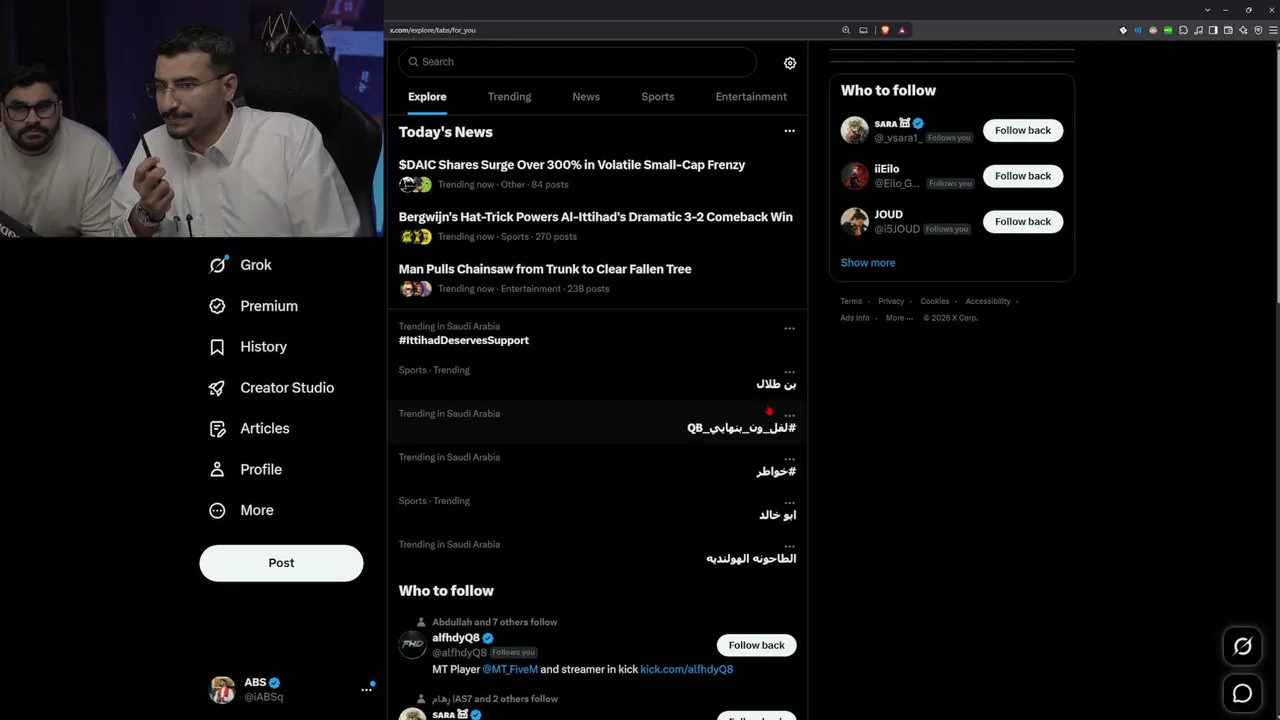The image size is (1280, 720).
Task: Open more options for بن طلال trend
Action: [789, 371]
